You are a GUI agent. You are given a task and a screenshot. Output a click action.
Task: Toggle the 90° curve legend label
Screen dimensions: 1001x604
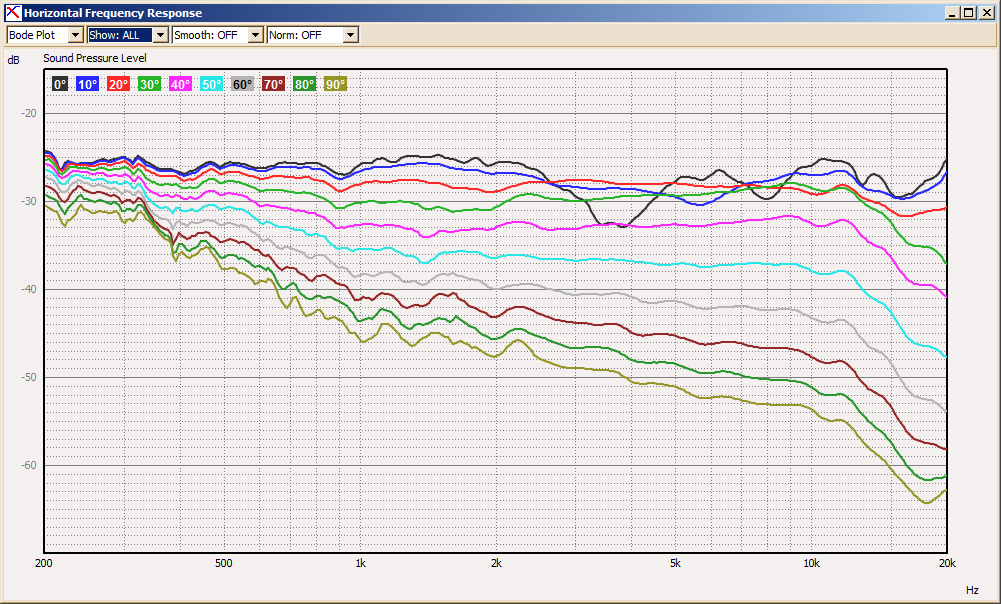click(336, 84)
